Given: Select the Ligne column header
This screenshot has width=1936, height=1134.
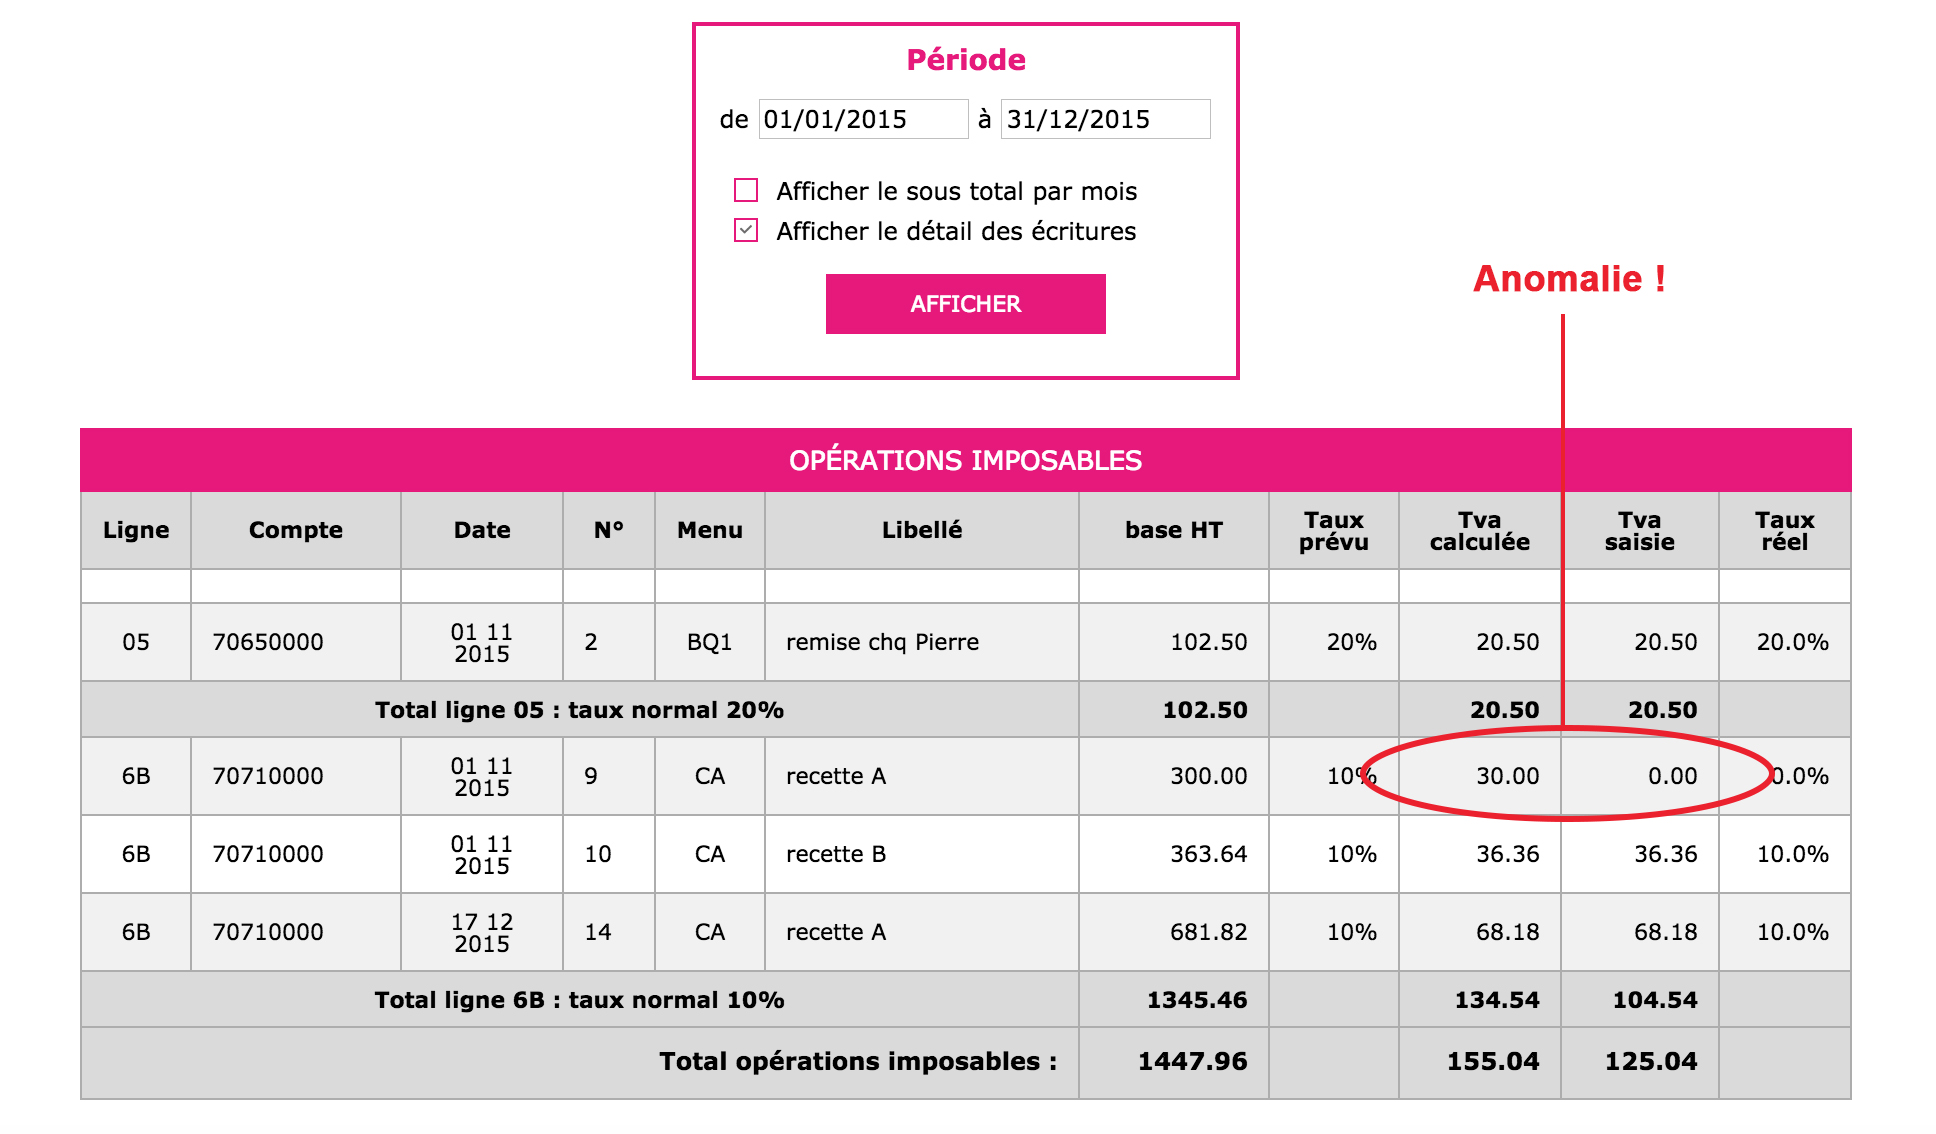Looking at the screenshot, I should pyautogui.click(x=136, y=530).
